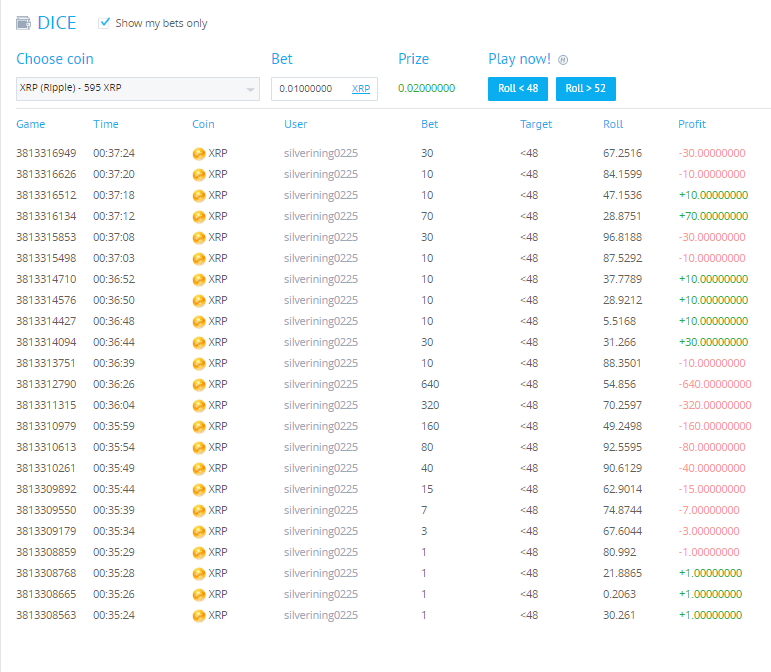Click XRP coin icon in game 3813308563 row

199,615
